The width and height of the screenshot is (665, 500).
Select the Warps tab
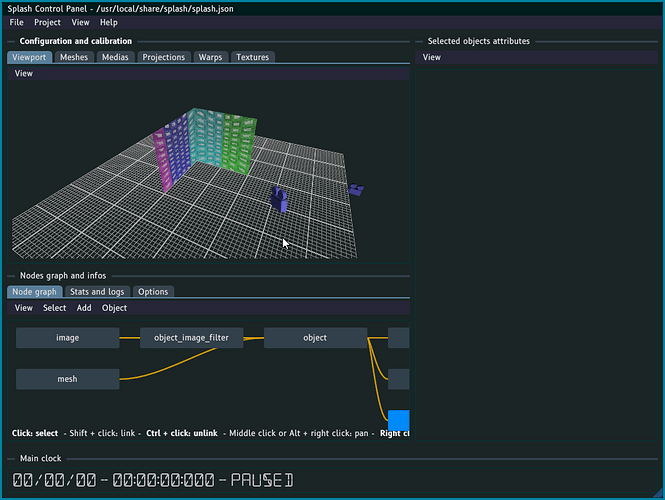(x=210, y=57)
